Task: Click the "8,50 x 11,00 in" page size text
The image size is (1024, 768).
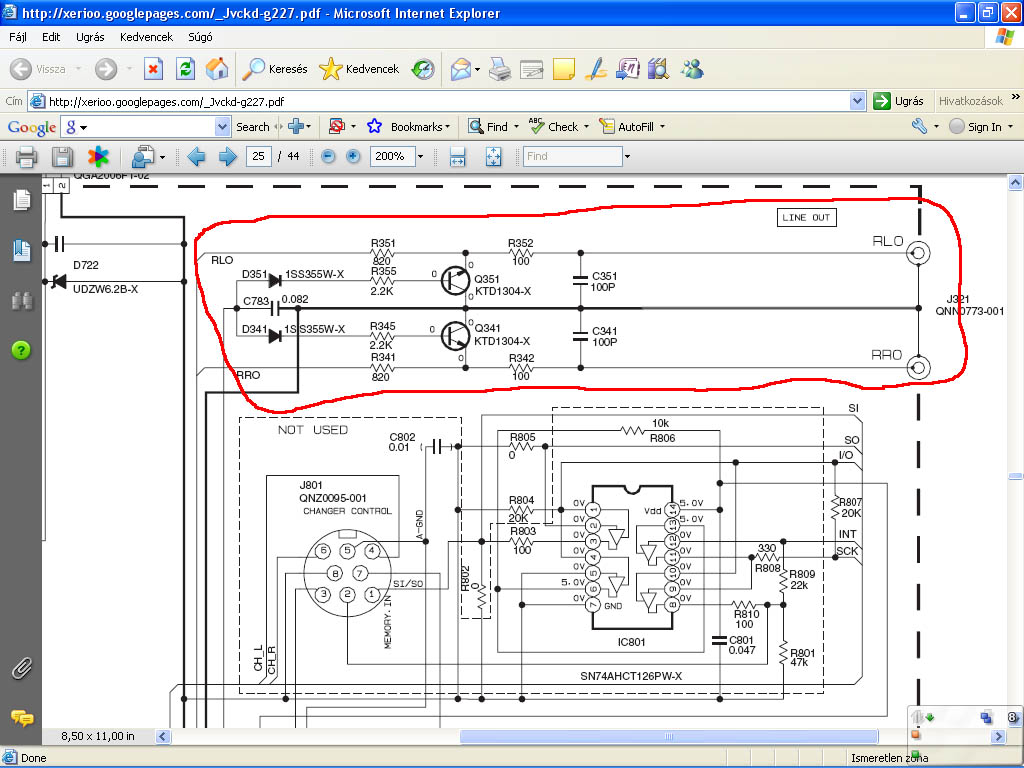Action: pyautogui.click(x=97, y=737)
